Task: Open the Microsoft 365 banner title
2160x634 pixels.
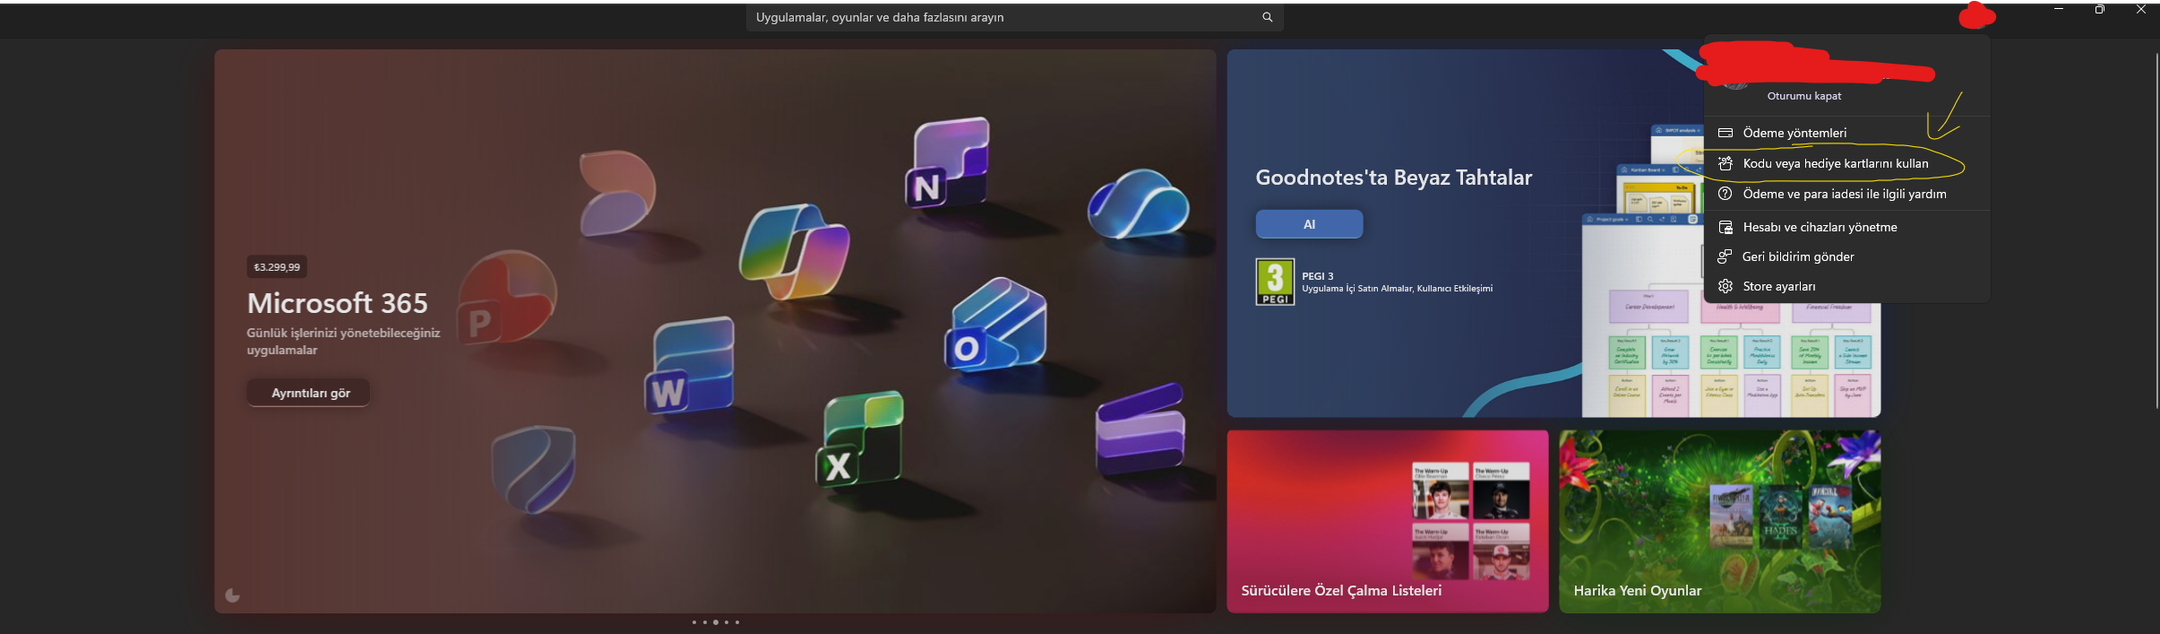Action: [x=337, y=303]
